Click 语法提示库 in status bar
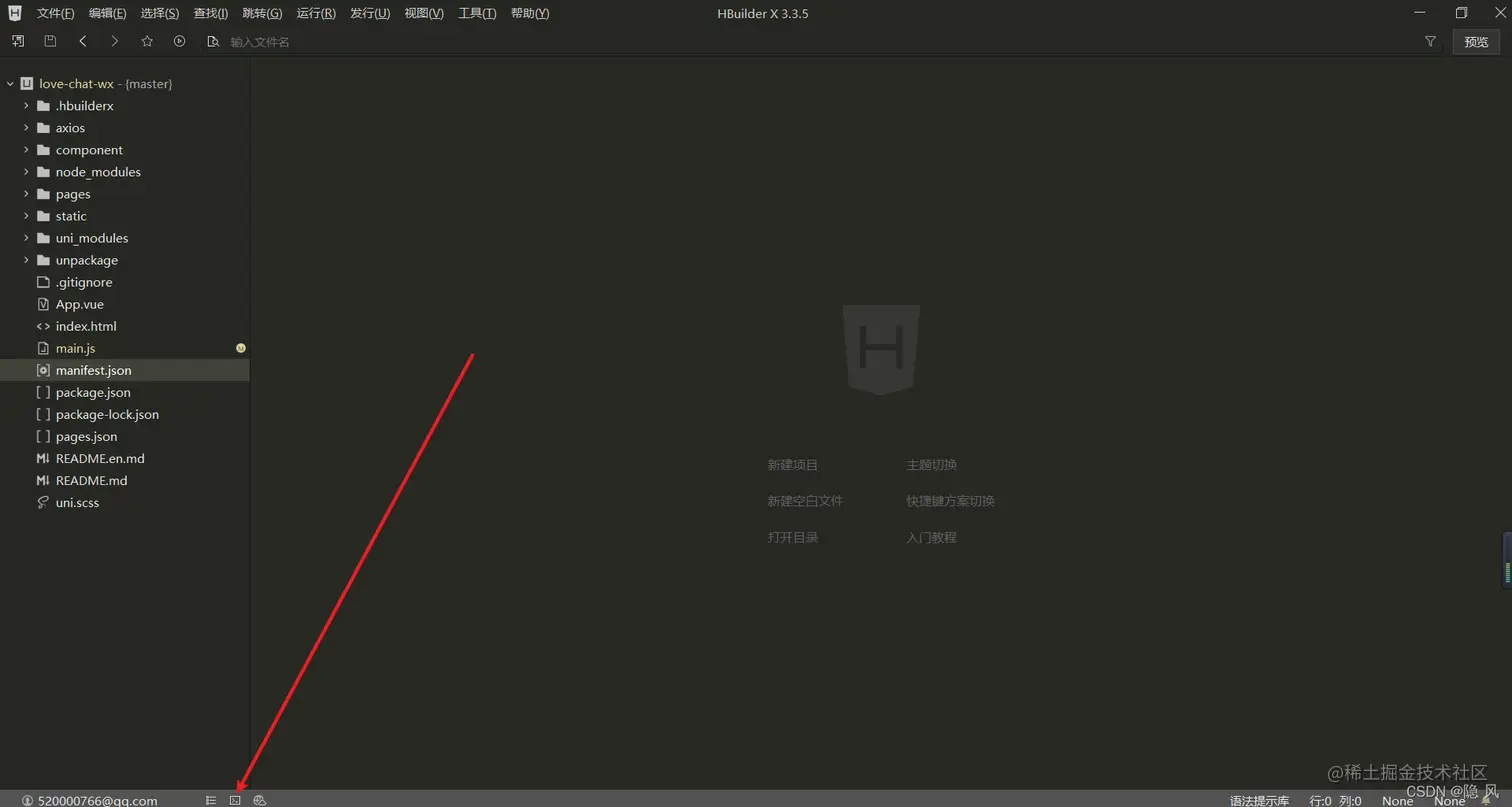The width and height of the screenshot is (1512, 807). pyautogui.click(x=1259, y=800)
